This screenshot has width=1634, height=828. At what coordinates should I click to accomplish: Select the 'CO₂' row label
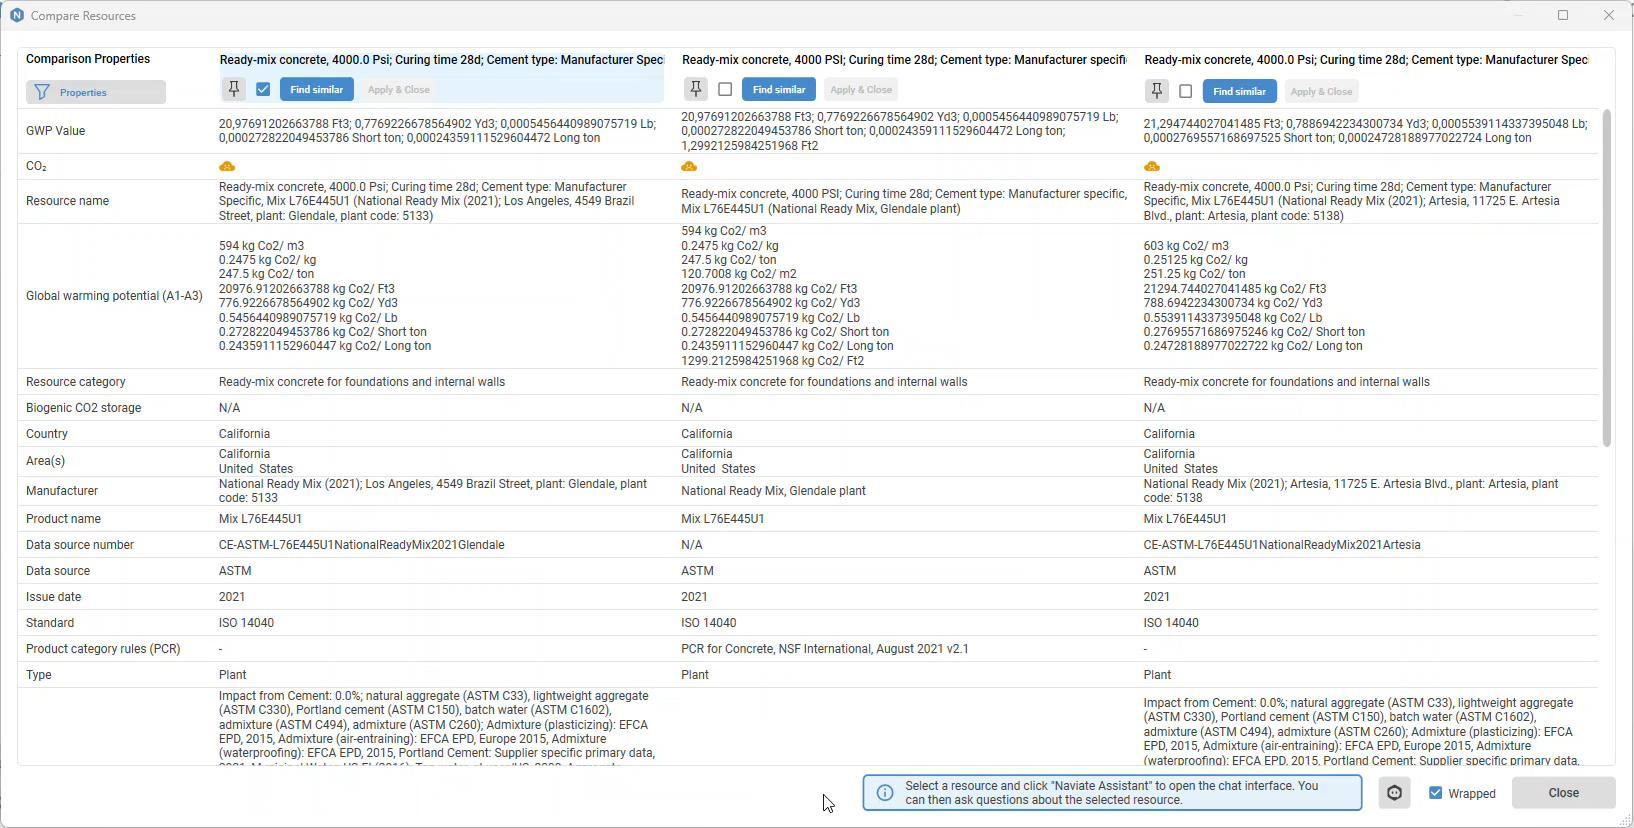36,166
